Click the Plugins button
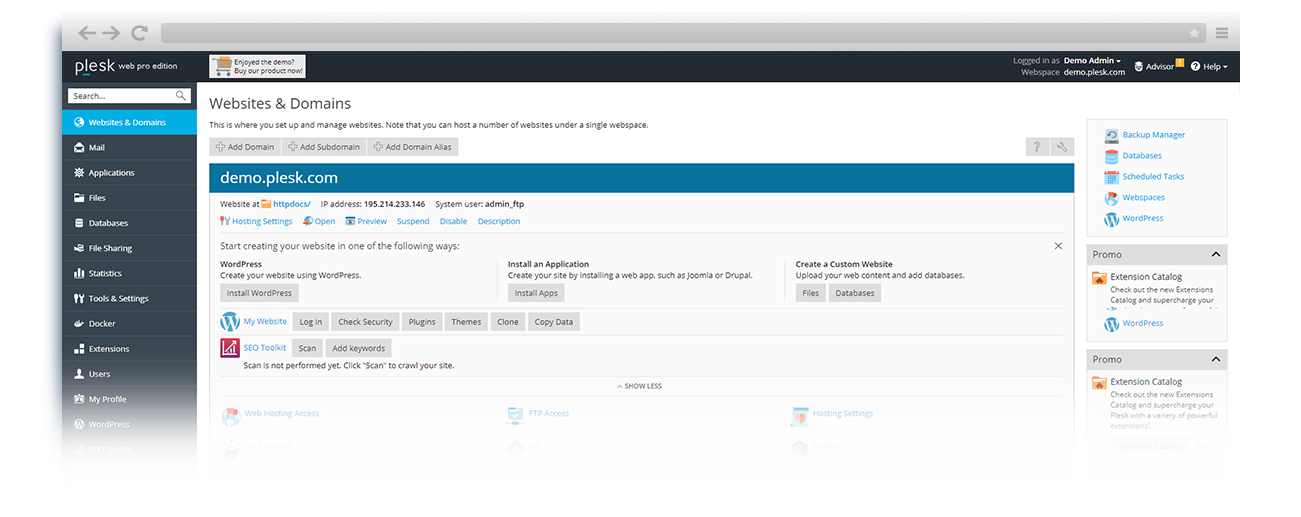This screenshot has height=517, width=1301. [x=422, y=322]
